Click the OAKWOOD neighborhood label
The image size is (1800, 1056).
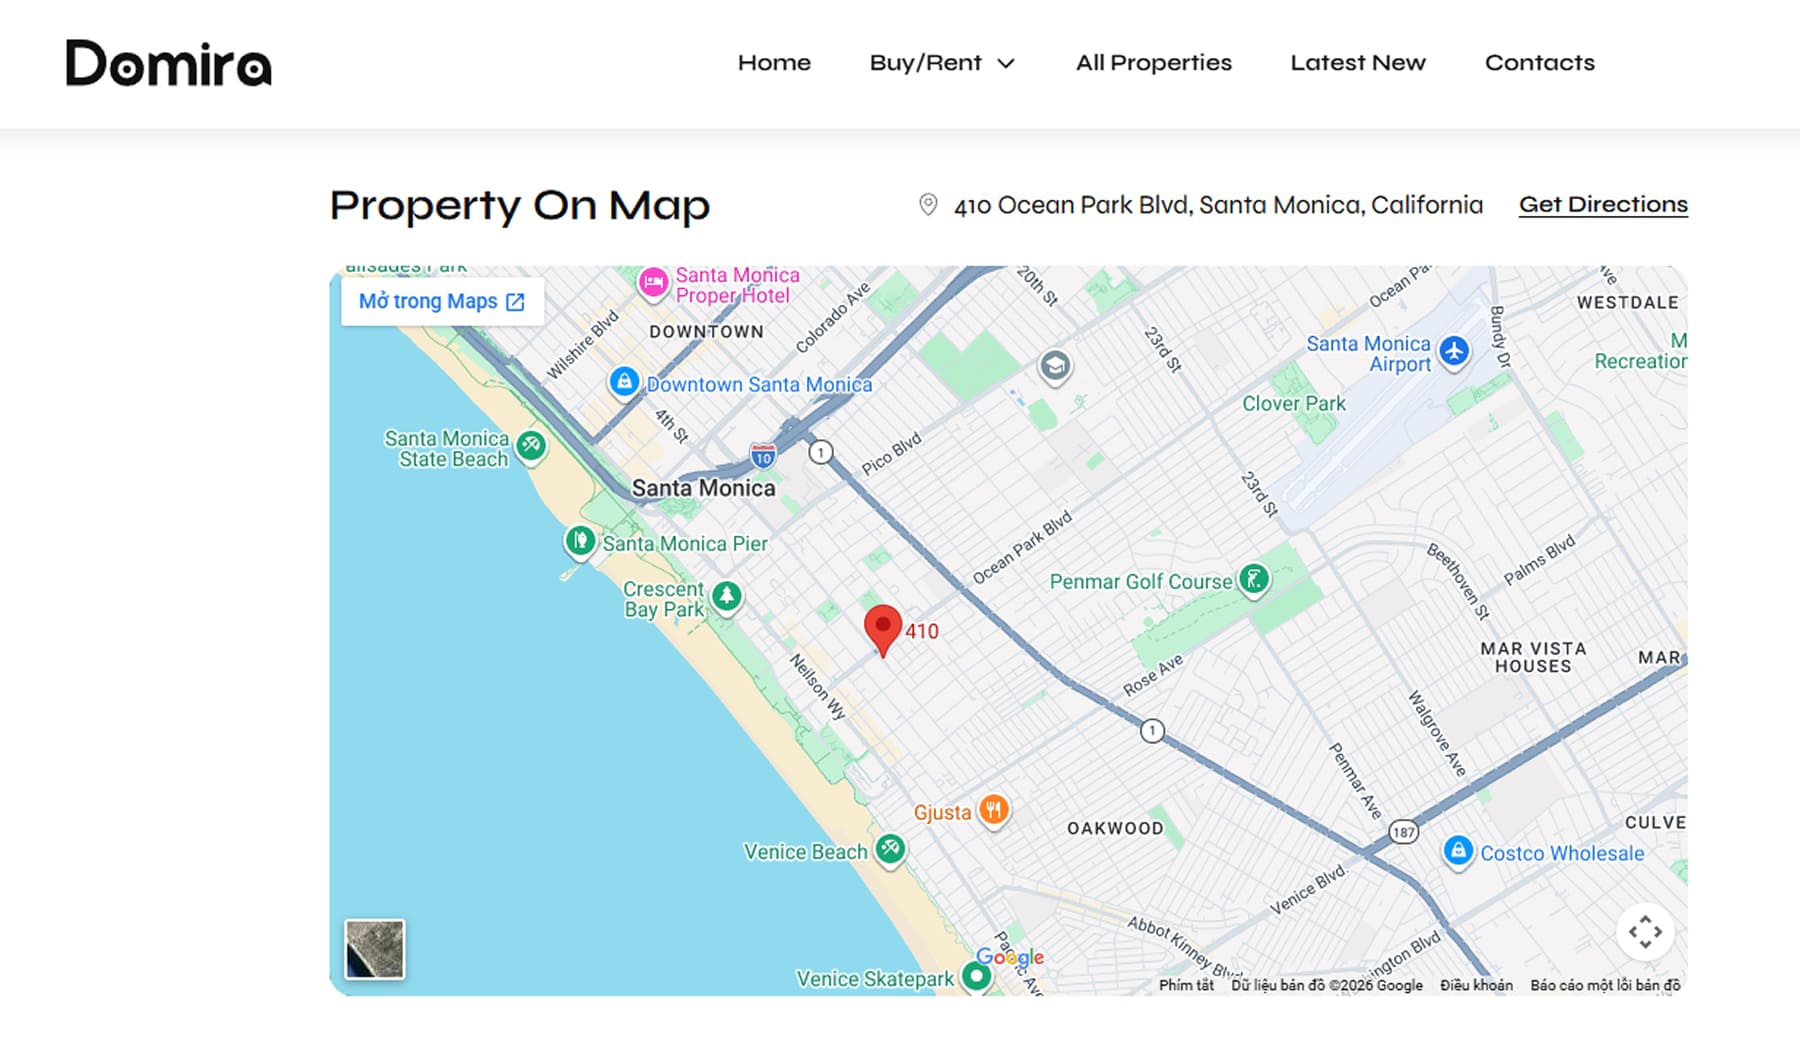coord(1115,828)
